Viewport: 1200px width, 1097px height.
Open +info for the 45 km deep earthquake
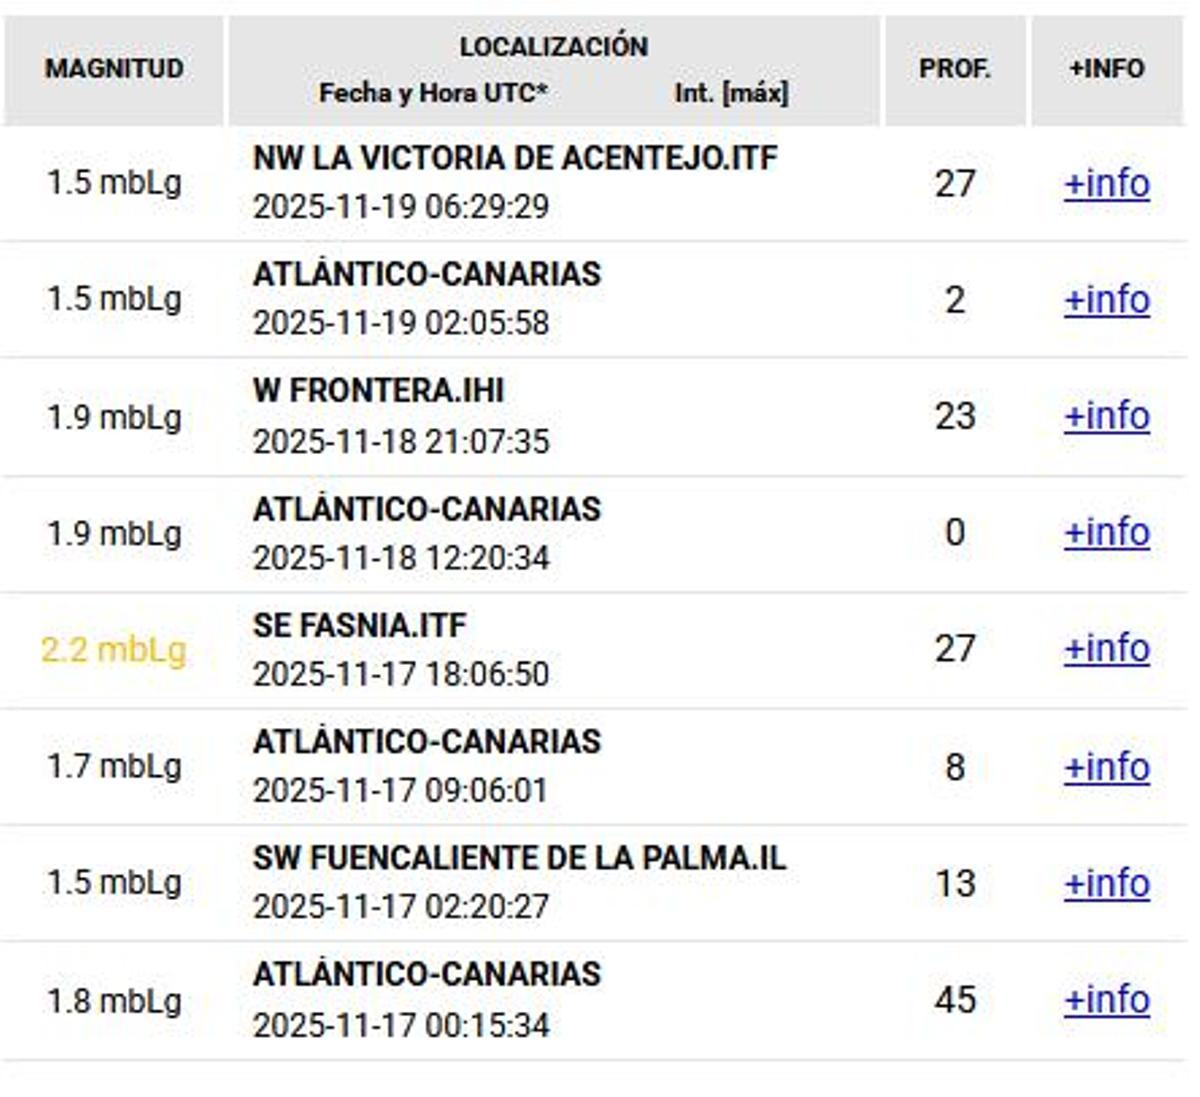click(1106, 997)
